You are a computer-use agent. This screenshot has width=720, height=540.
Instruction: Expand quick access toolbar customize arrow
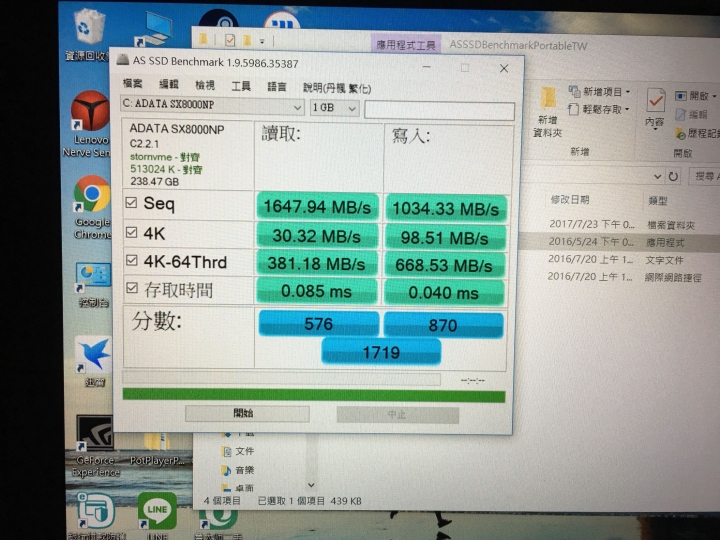(x=262, y=41)
